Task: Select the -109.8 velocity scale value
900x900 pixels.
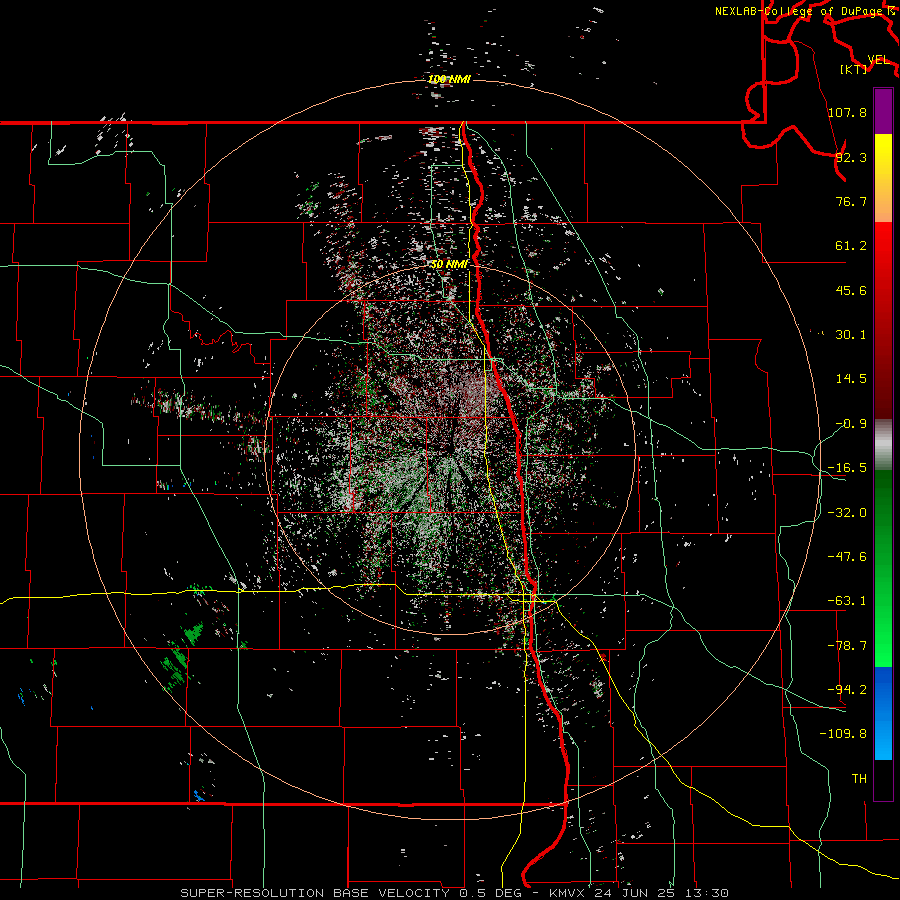Action: click(x=843, y=734)
